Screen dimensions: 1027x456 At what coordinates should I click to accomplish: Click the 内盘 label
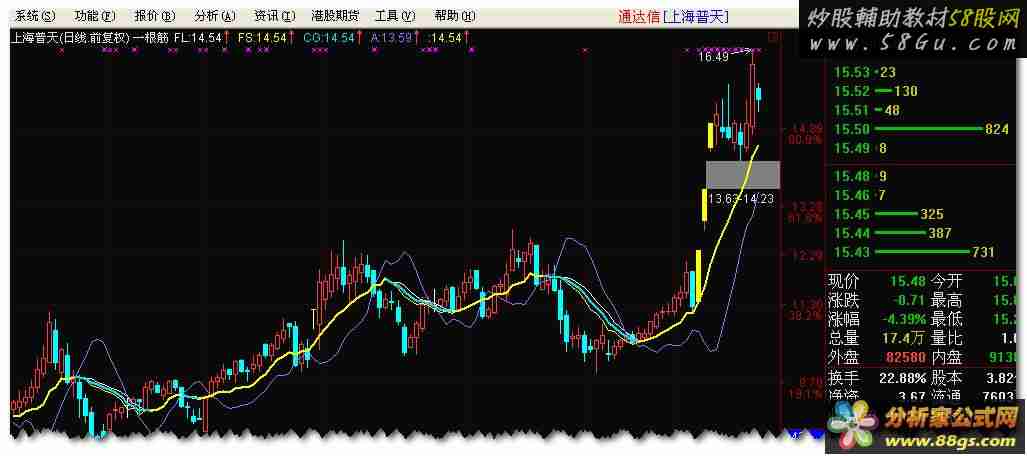946,358
